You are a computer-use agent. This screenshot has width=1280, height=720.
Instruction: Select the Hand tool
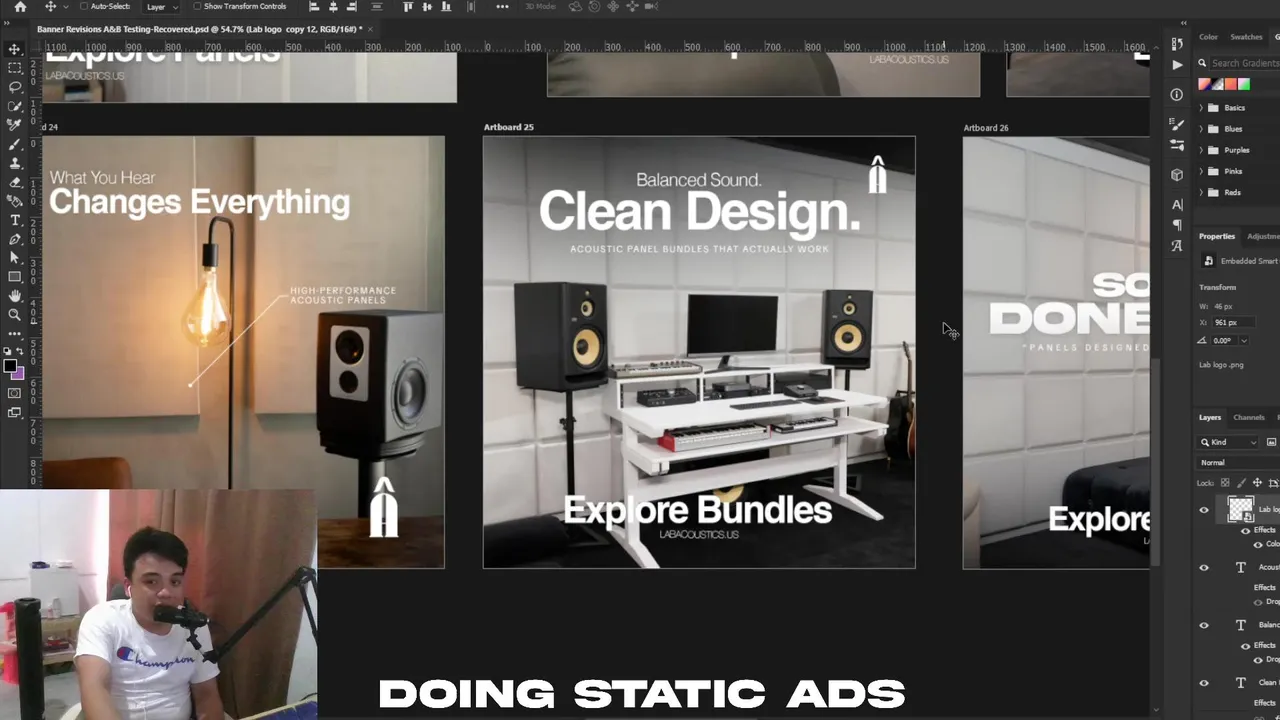(15, 296)
